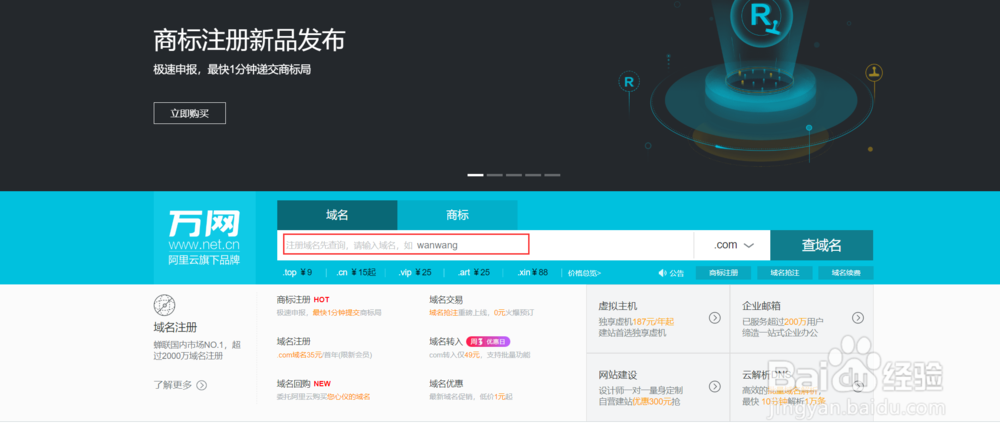The height and width of the screenshot is (442, 1000).
Task: Click 域名抢注重磅上线 description text
Action: point(482,313)
